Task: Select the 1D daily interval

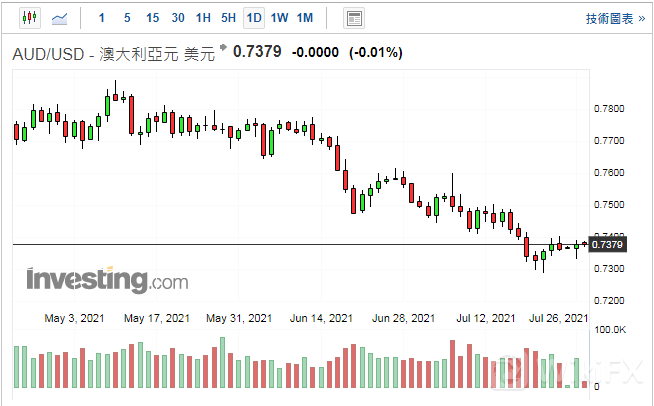Action: pyautogui.click(x=254, y=18)
